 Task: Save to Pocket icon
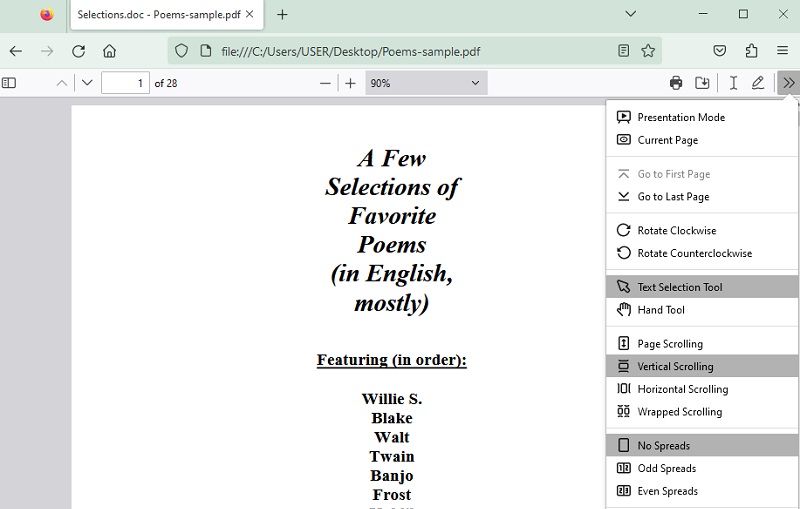coord(719,50)
